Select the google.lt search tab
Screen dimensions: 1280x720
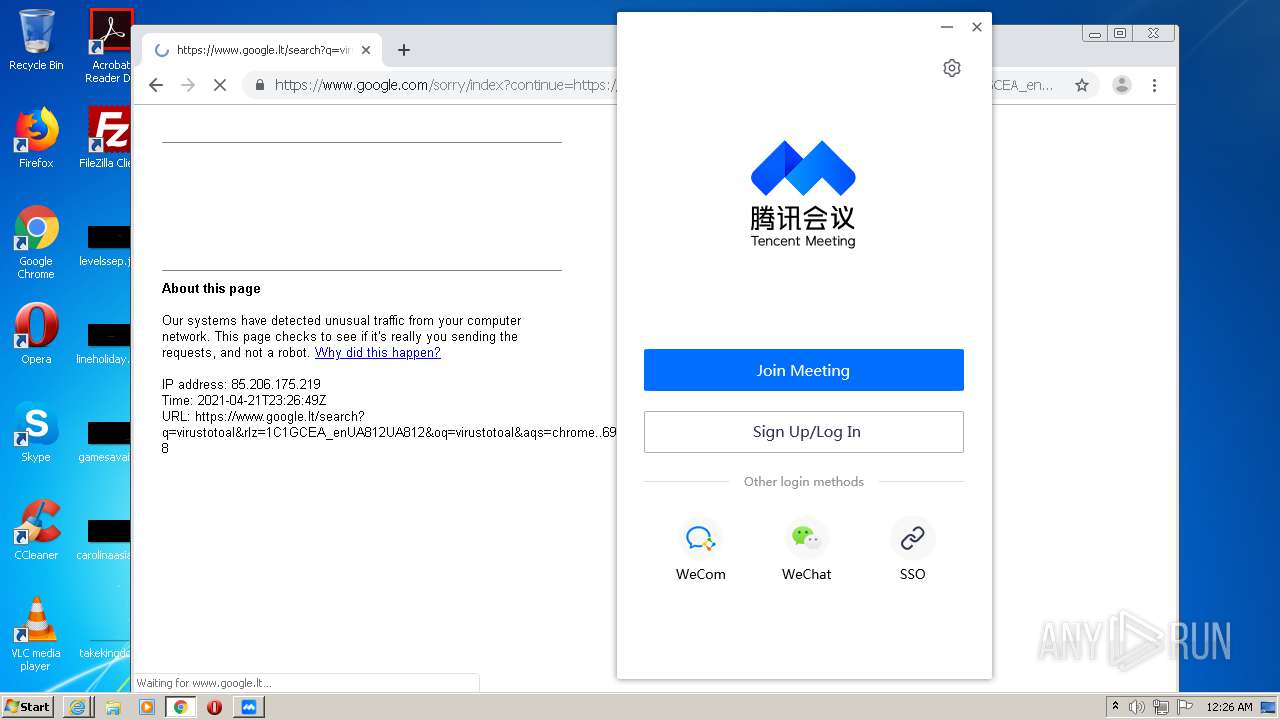(x=262, y=50)
